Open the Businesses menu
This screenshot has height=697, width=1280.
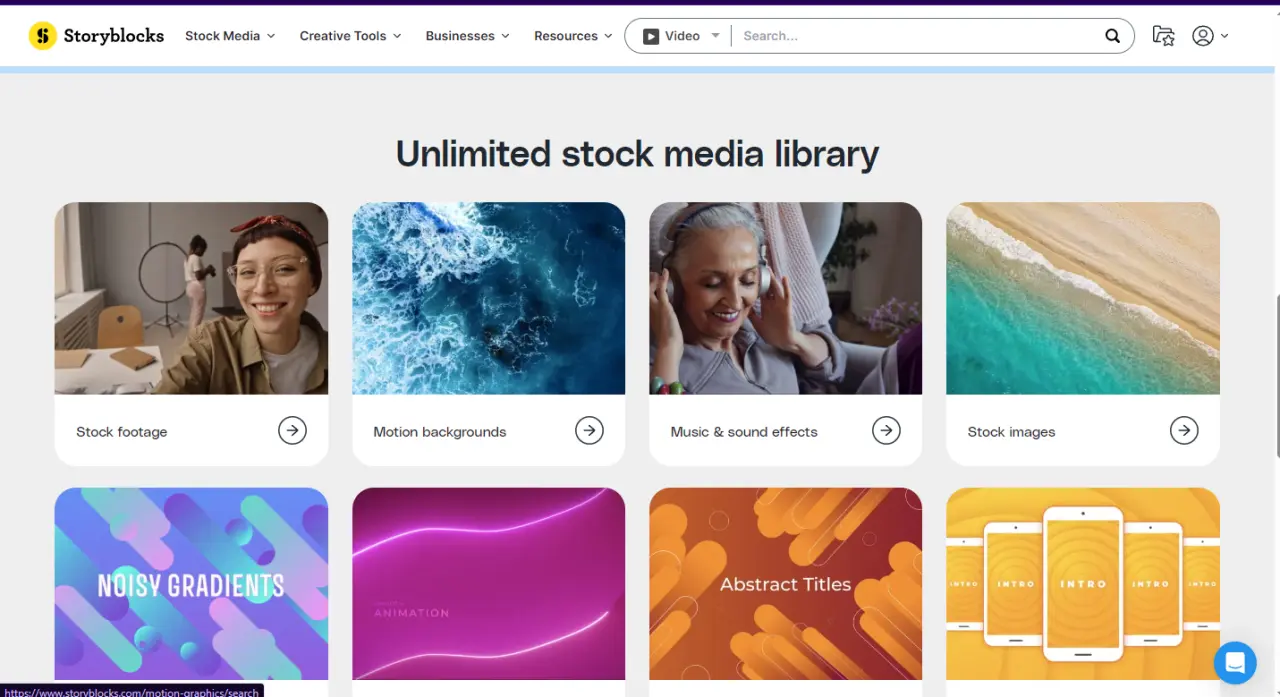click(x=467, y=36)
